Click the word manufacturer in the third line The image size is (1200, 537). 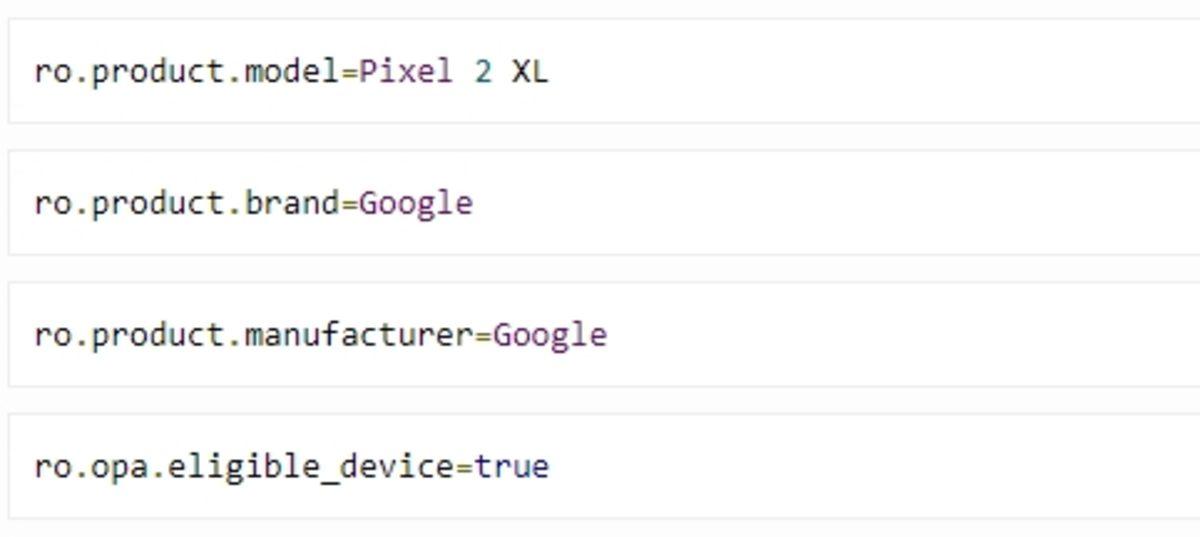[357, 334]
